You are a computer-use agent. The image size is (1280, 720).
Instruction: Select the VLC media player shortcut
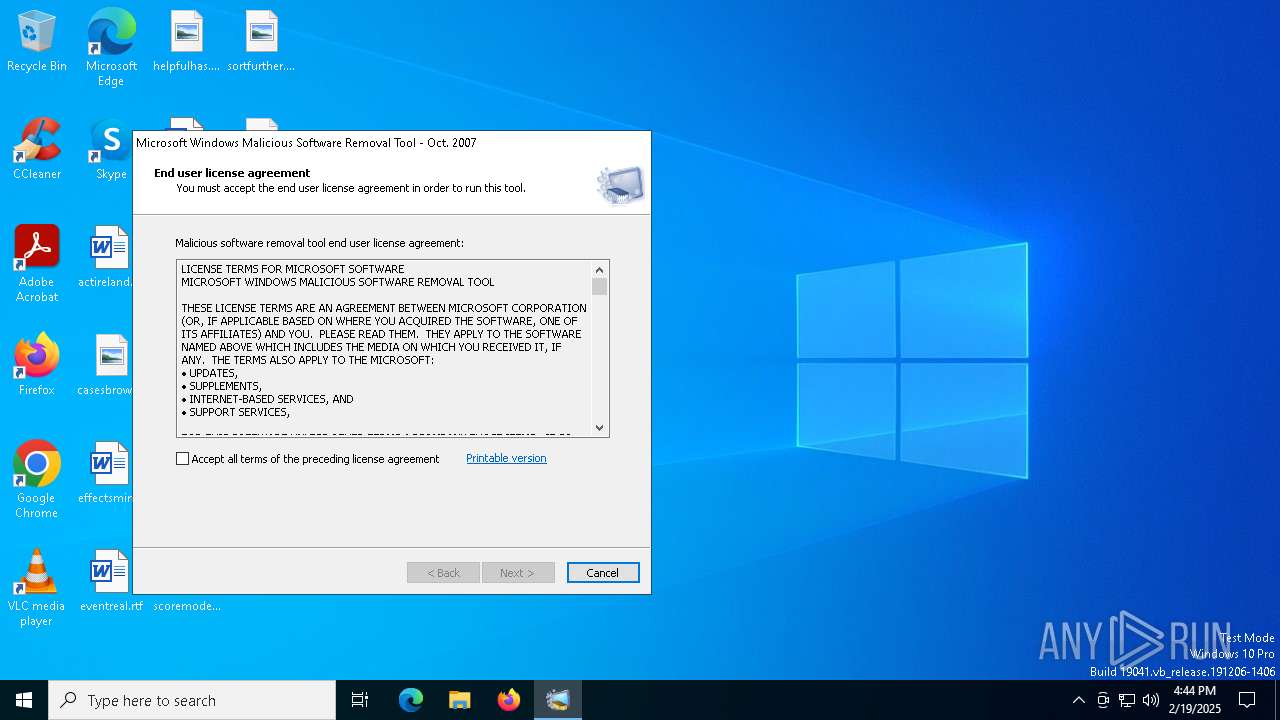pos(37,588)
